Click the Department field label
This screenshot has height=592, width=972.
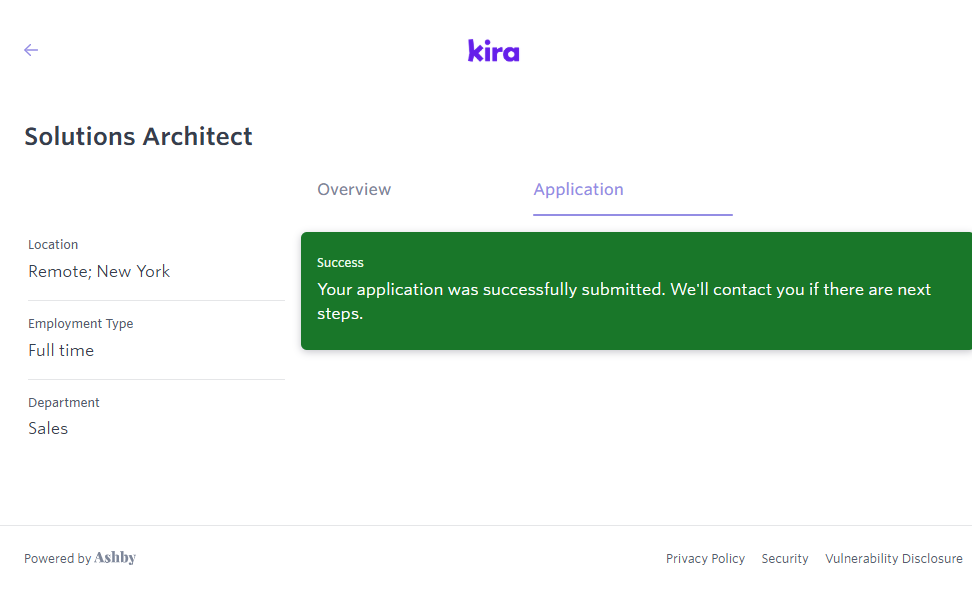[64, 403]
